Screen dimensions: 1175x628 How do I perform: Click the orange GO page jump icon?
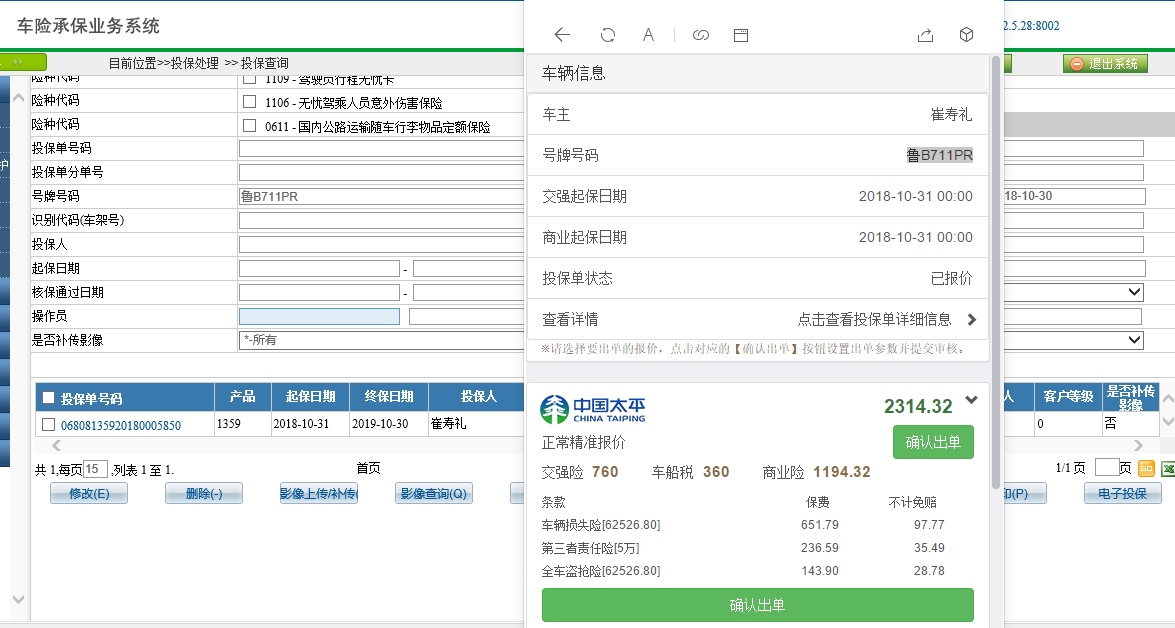[x=1146, y=468]
